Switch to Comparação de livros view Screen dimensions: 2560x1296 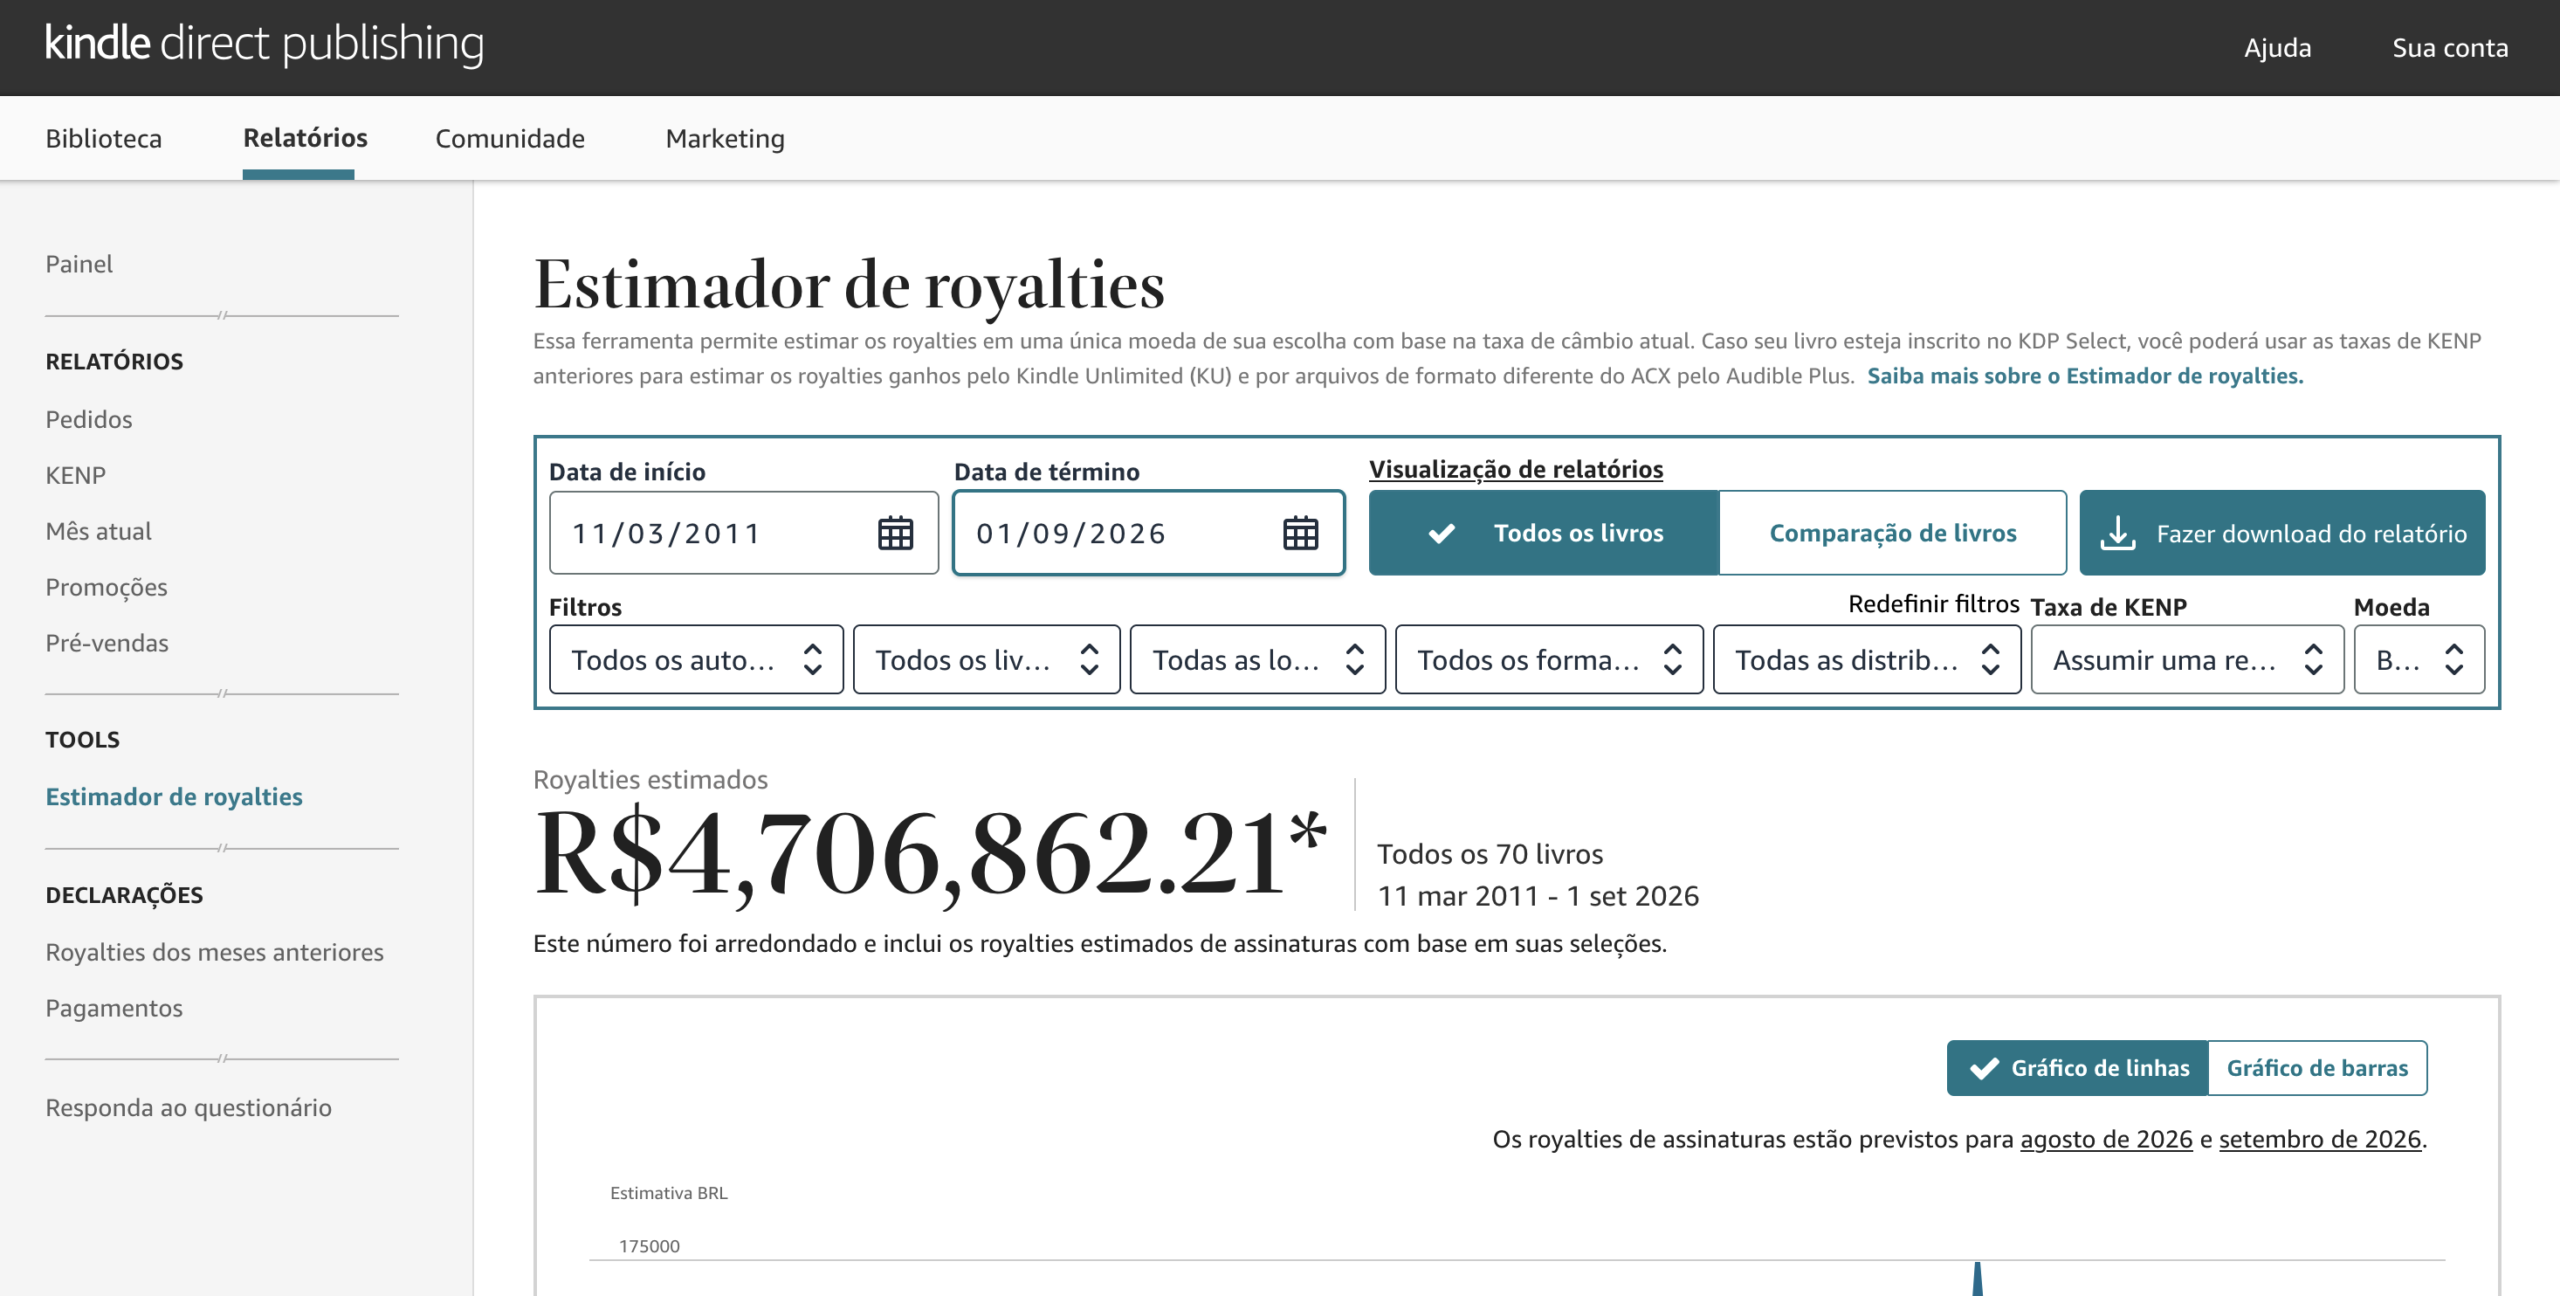pyautogui.click(x=1893, y=533)
